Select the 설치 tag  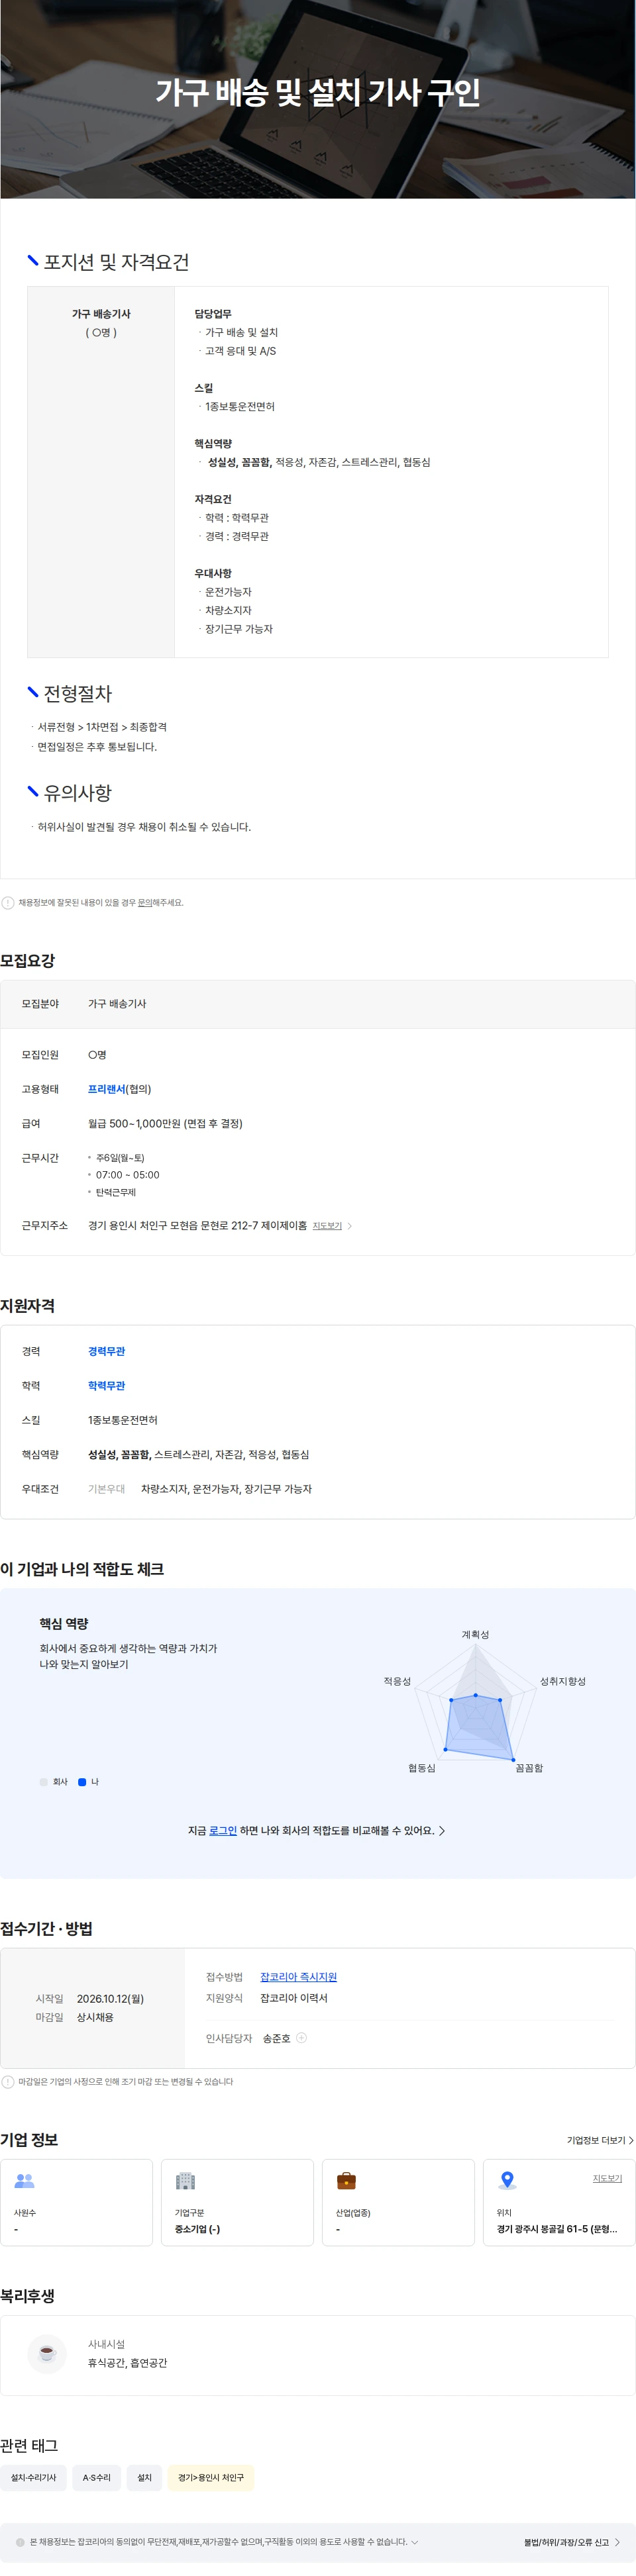(144, 2477)
